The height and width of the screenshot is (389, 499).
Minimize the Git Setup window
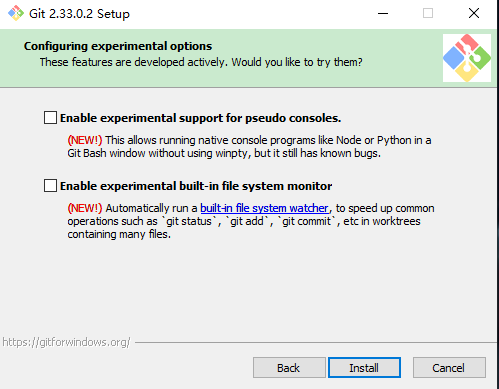click(x=383, y=14)
